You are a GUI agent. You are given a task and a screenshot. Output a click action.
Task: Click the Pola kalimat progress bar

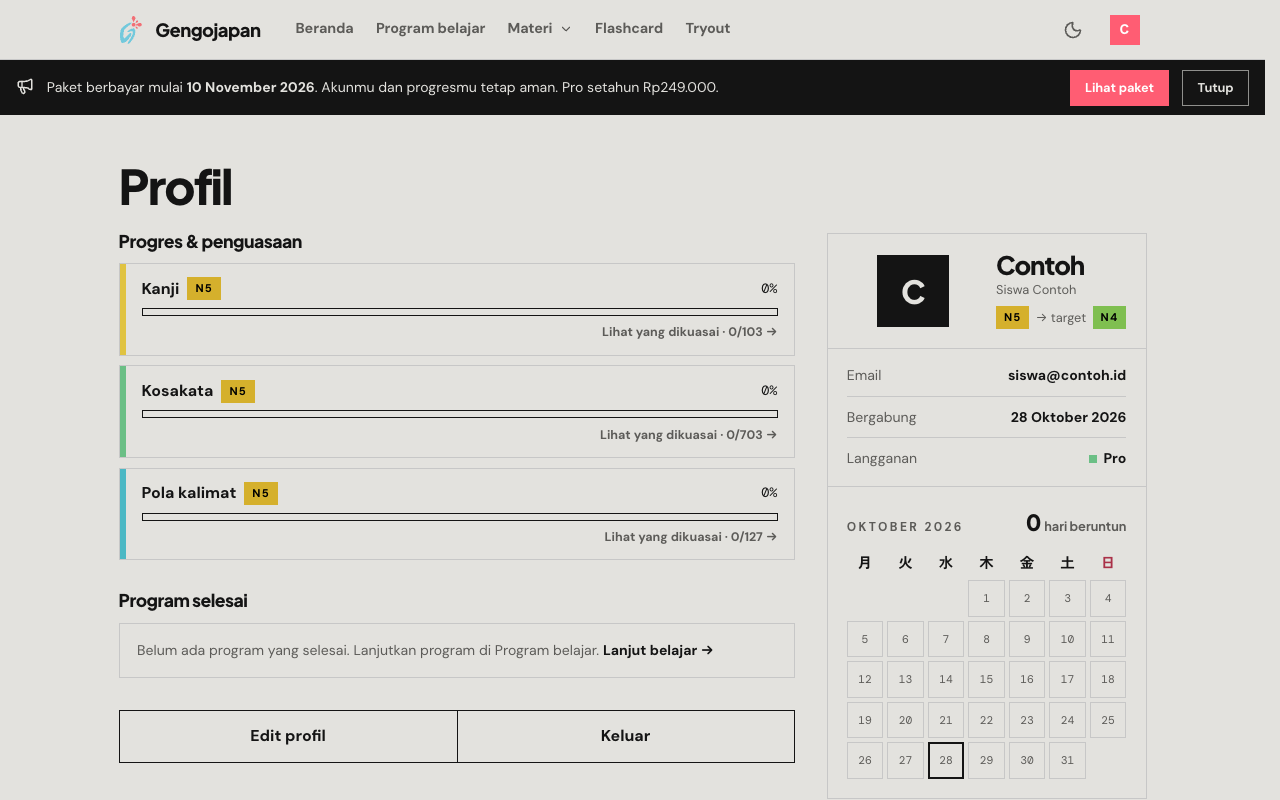click(x=460, y=517)
